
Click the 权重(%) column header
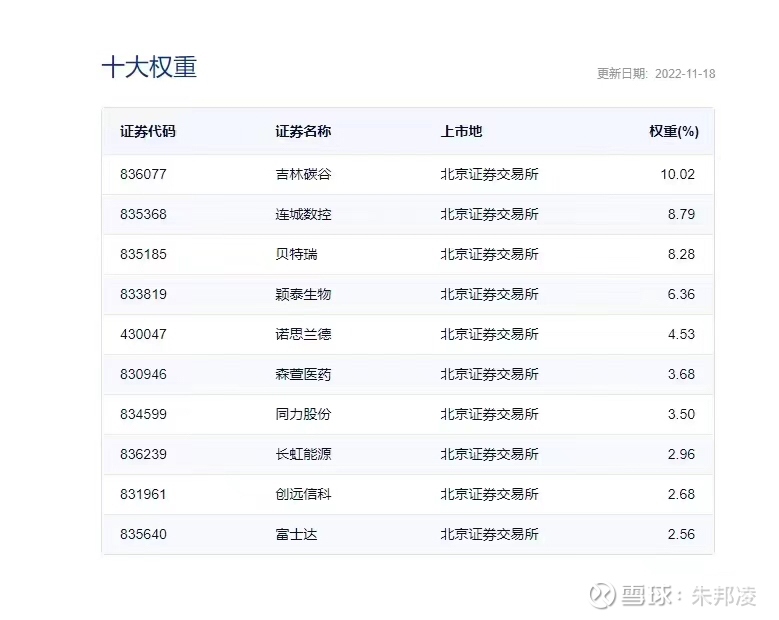[x=673, y=132]
